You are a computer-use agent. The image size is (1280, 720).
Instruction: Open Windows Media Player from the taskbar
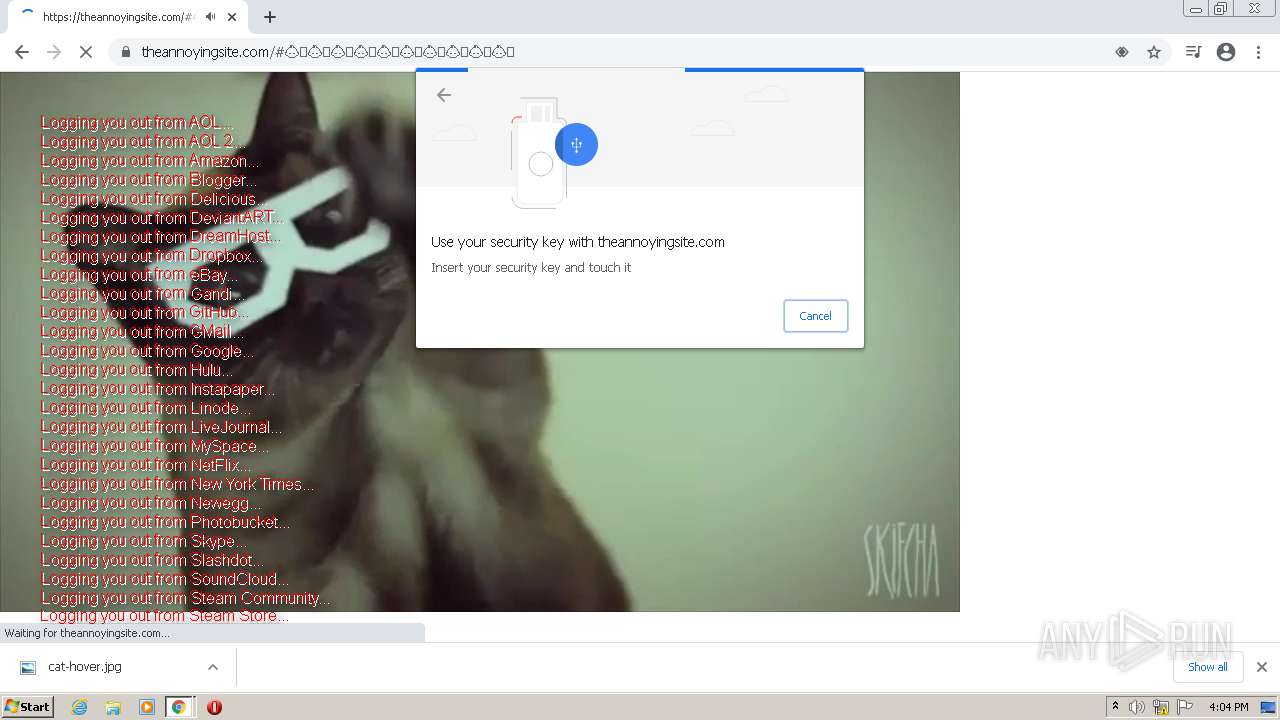tap(147, 707)
